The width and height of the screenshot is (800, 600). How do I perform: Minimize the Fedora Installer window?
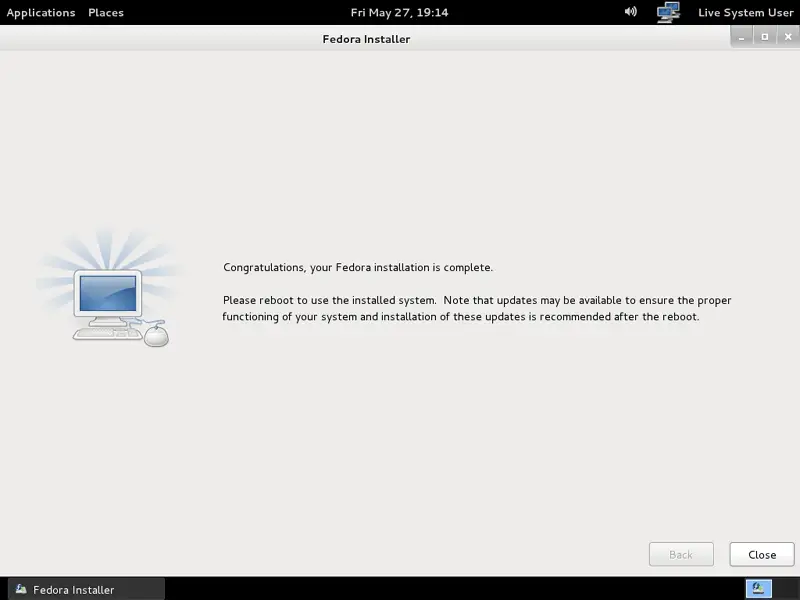741,37
